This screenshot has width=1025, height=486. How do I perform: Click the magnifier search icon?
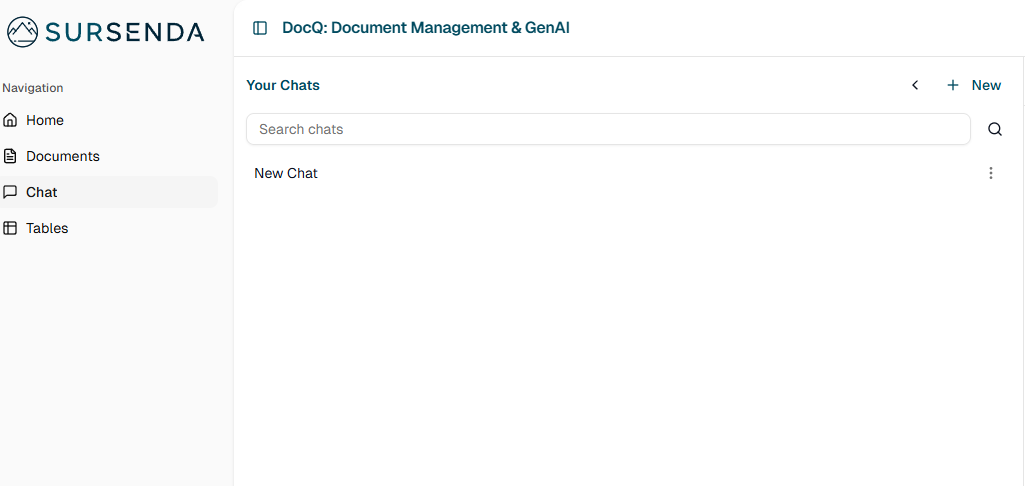pos(995,129)
